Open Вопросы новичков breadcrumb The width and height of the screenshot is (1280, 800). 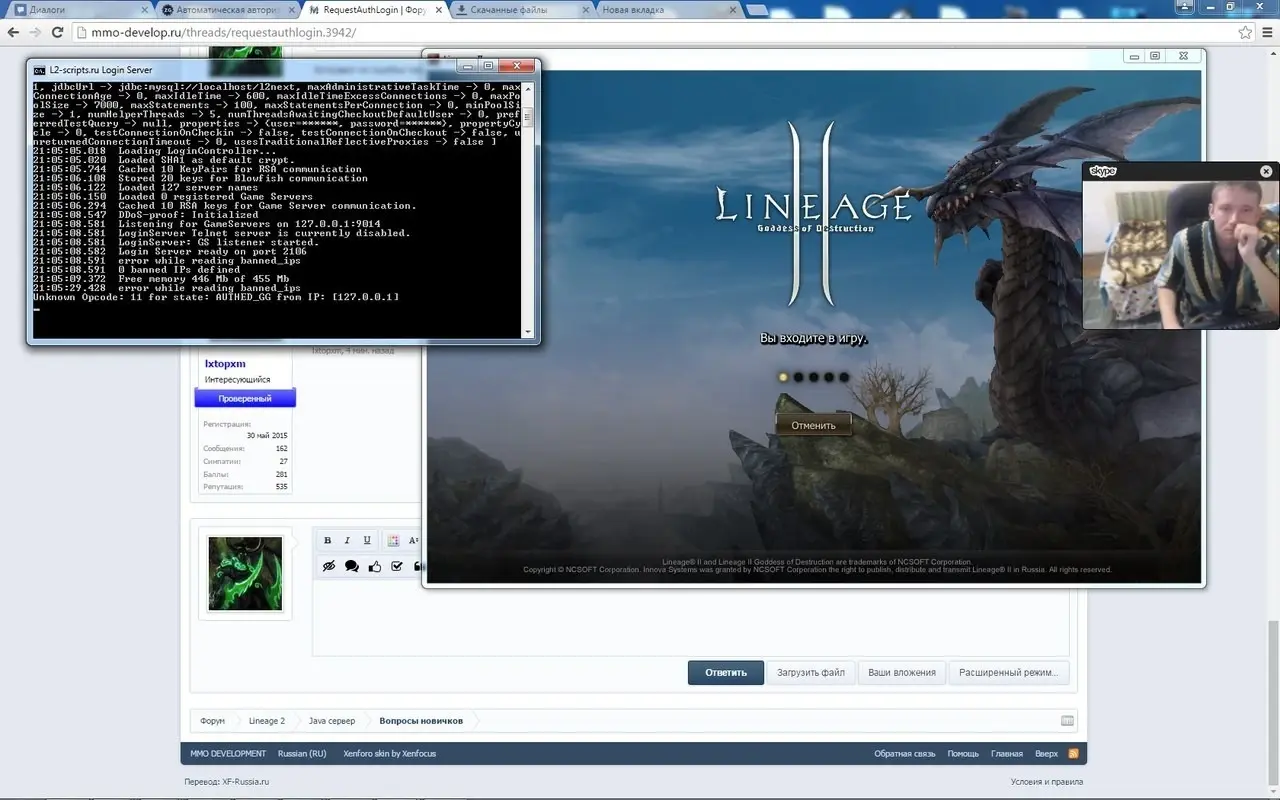pyautogui.click(x=421, y=721)
